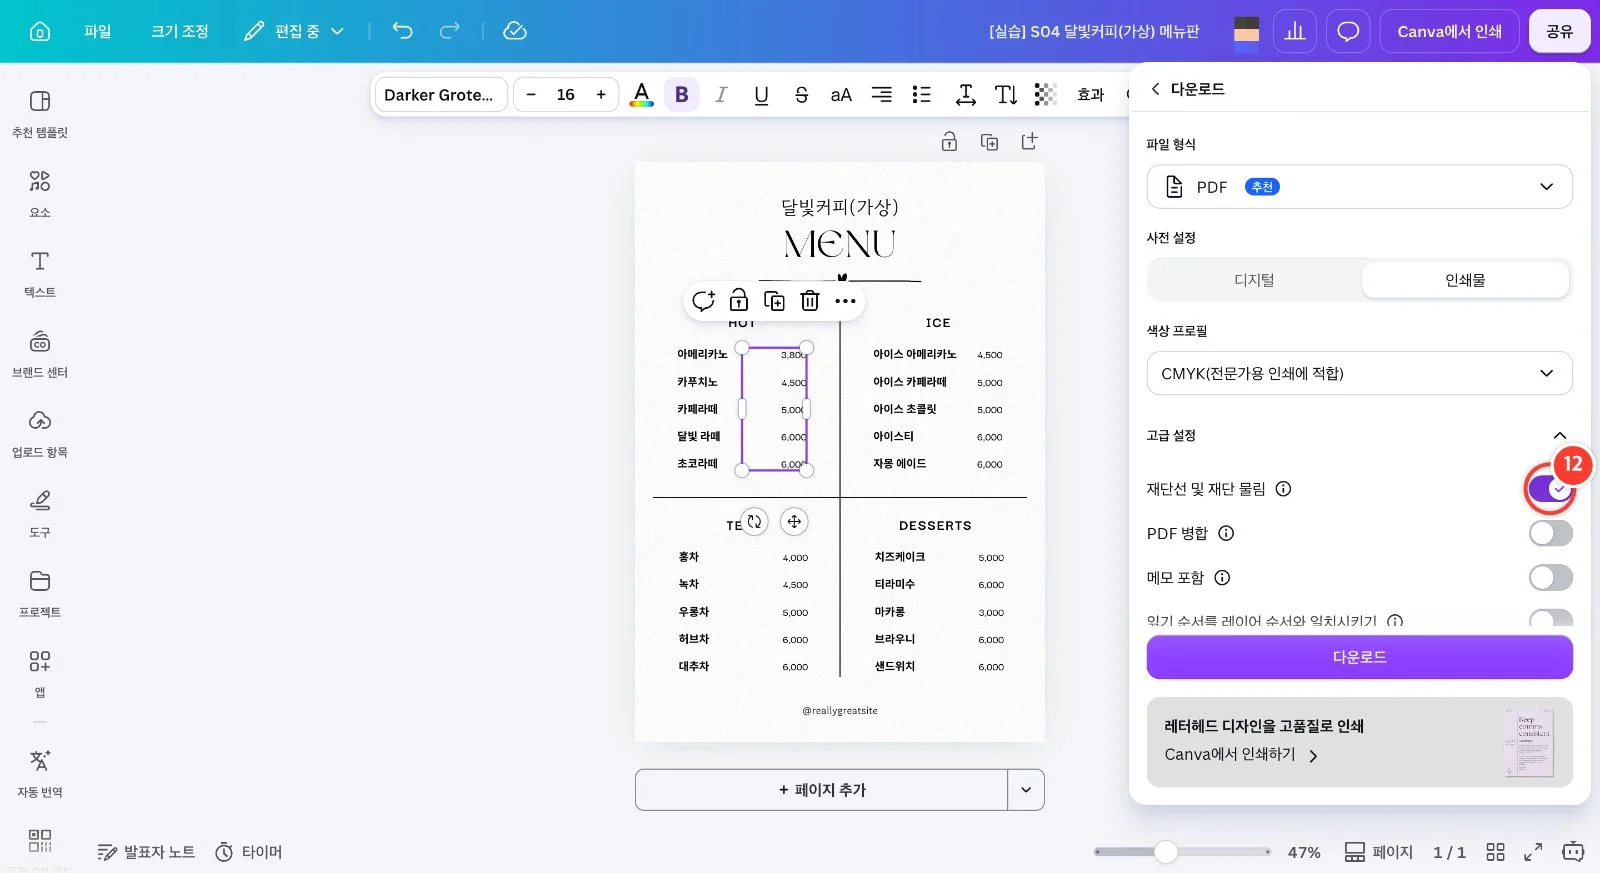Change text alignment
This screenshot has height=873, width=1600.
[x=881, y=95]
